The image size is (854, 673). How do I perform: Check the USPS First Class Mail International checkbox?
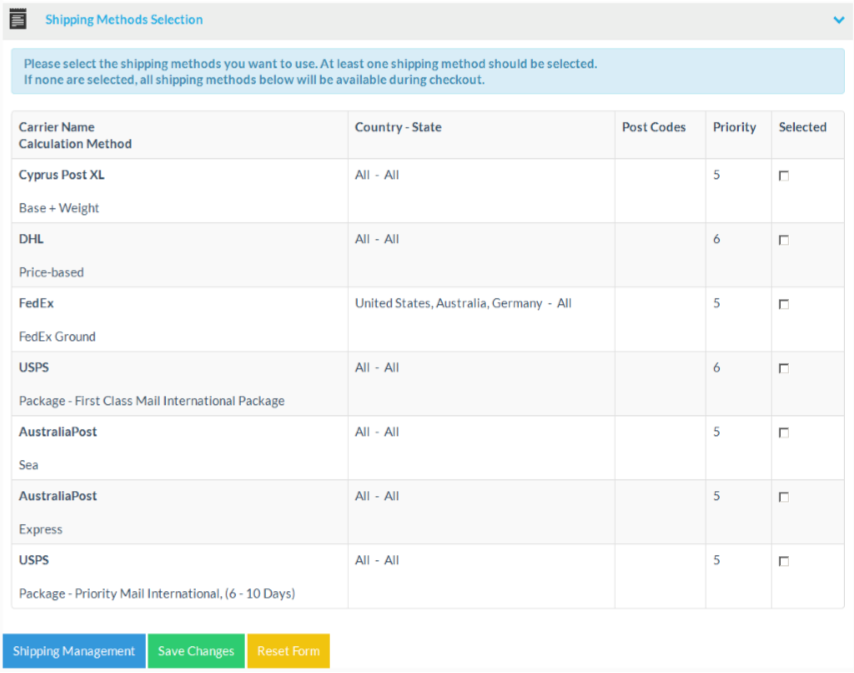(x=784, y=369)
